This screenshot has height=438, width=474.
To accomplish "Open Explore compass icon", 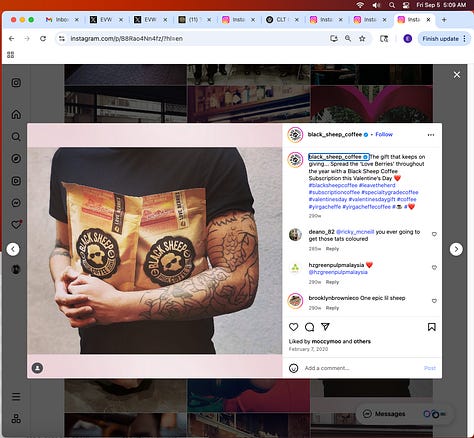I will coord(16,159).
